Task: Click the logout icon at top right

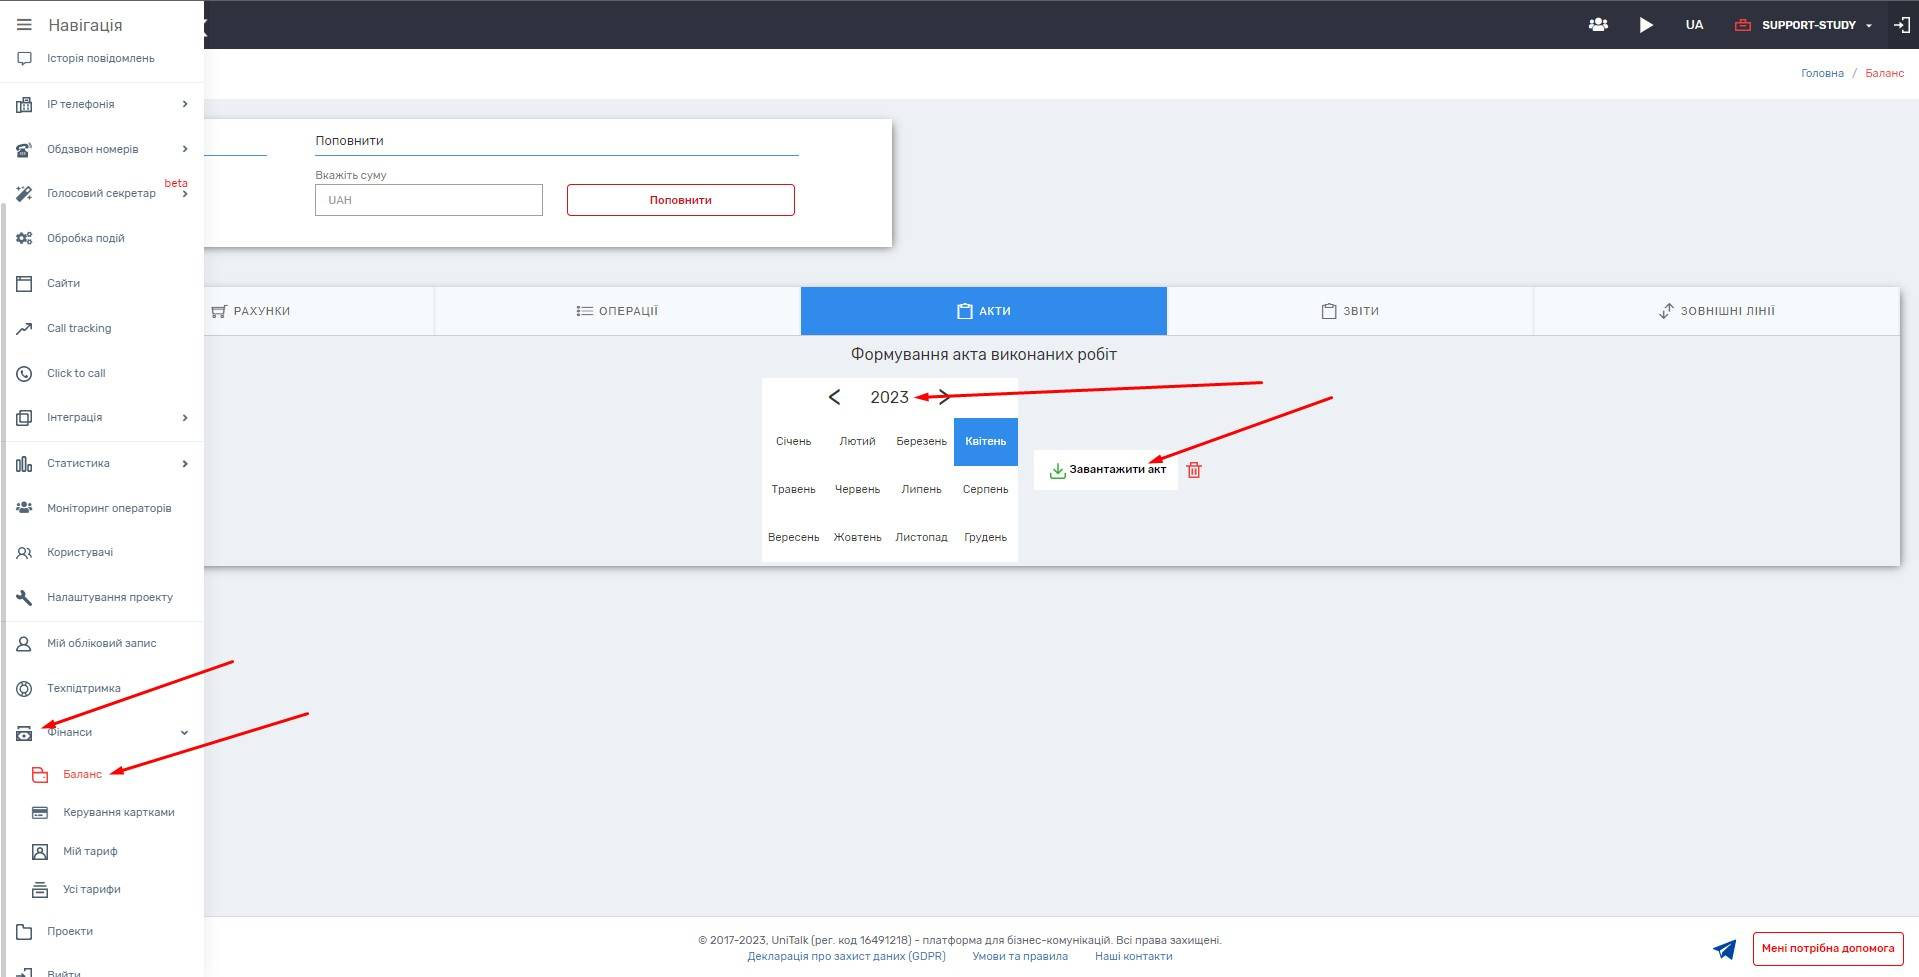Action: click(x=1901, y=25)
